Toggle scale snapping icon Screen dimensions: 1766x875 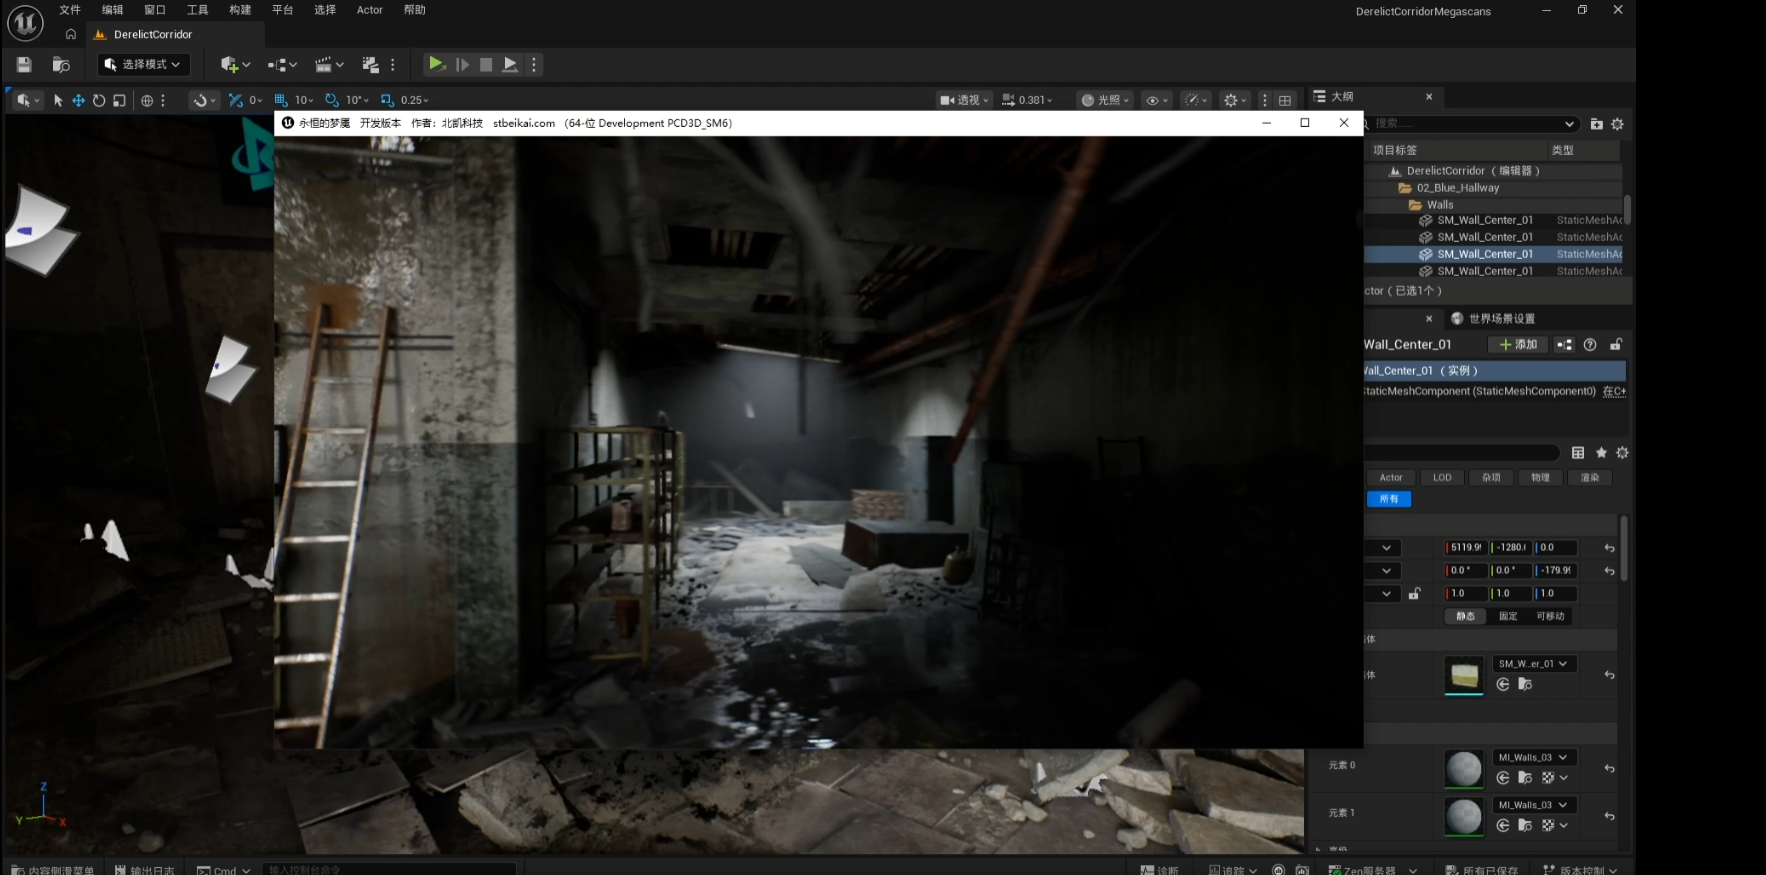coord(387,100)
